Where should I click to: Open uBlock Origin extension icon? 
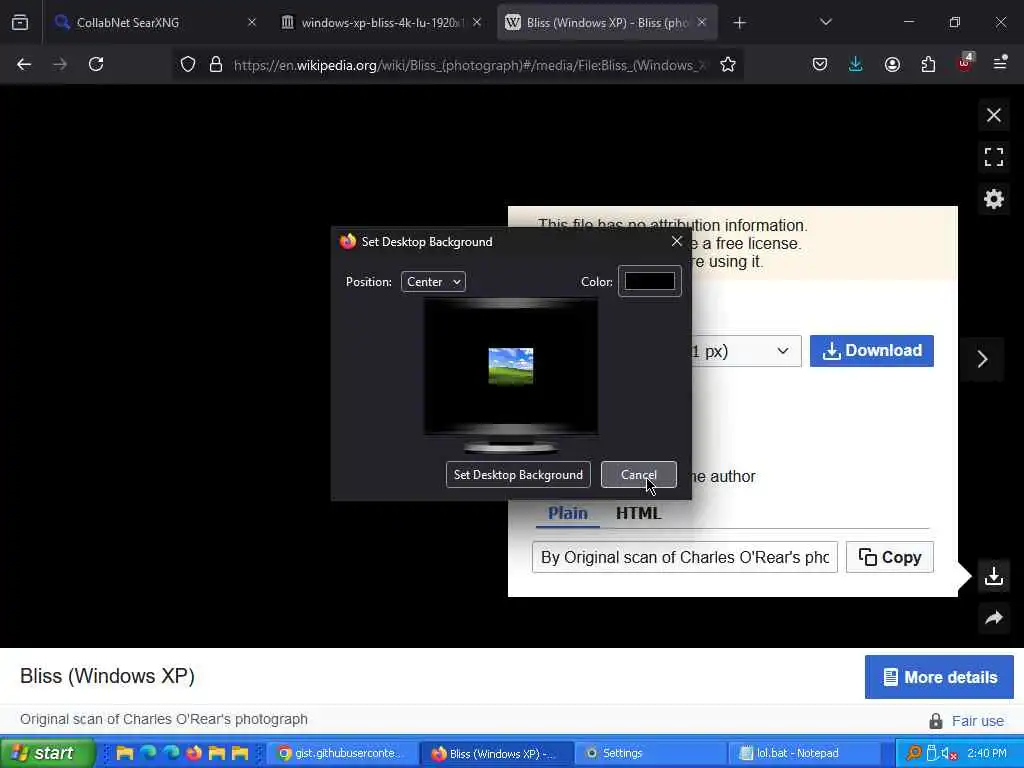(965, 63)
